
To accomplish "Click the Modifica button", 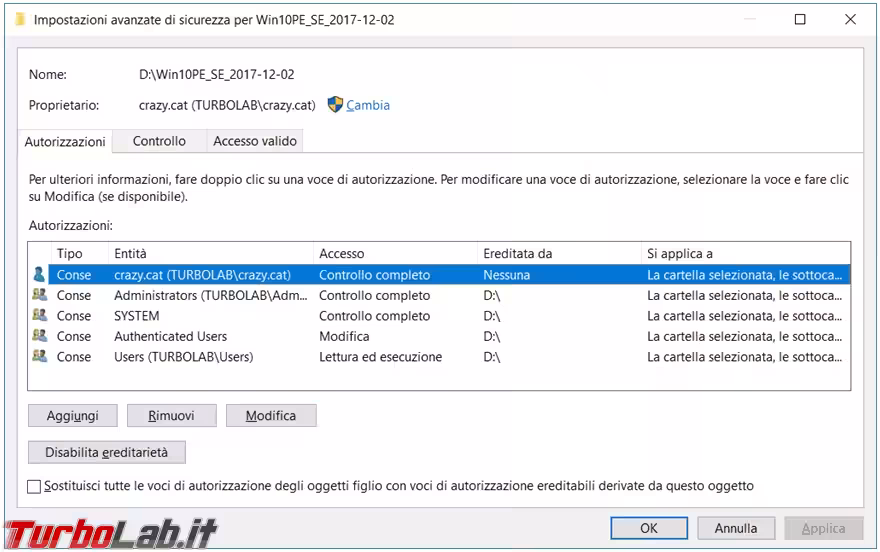I will [x=270, y=416].
